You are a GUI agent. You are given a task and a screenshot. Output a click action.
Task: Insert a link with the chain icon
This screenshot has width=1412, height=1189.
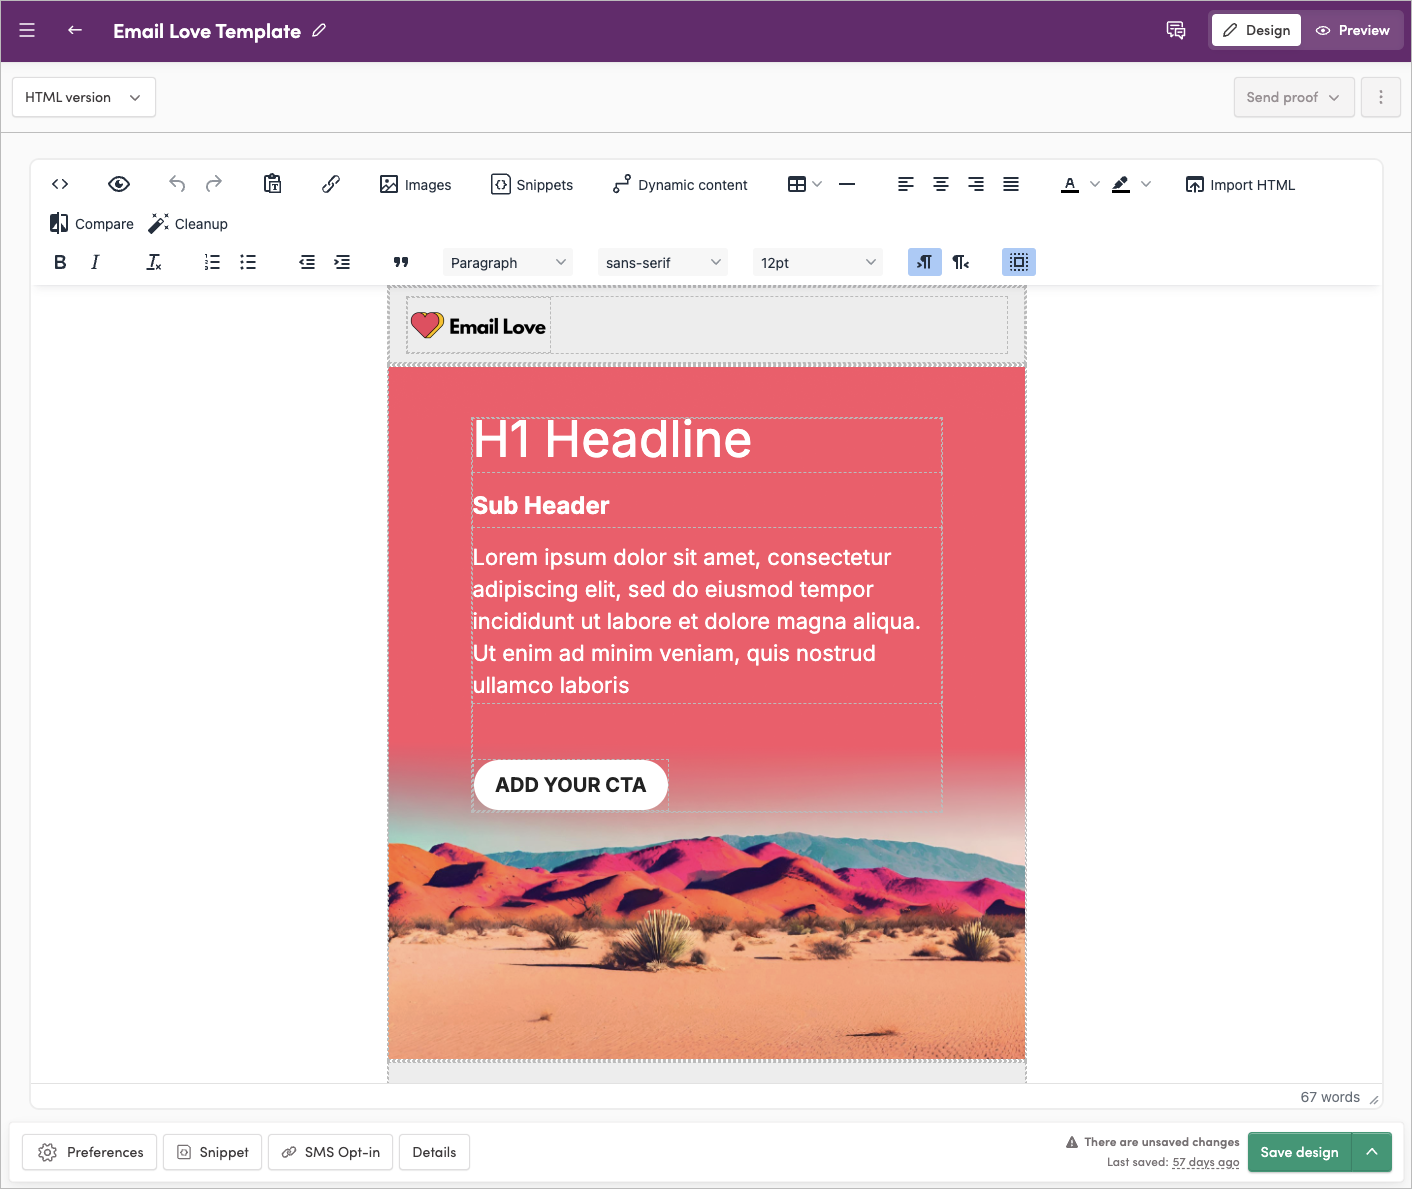coord(331,184)
